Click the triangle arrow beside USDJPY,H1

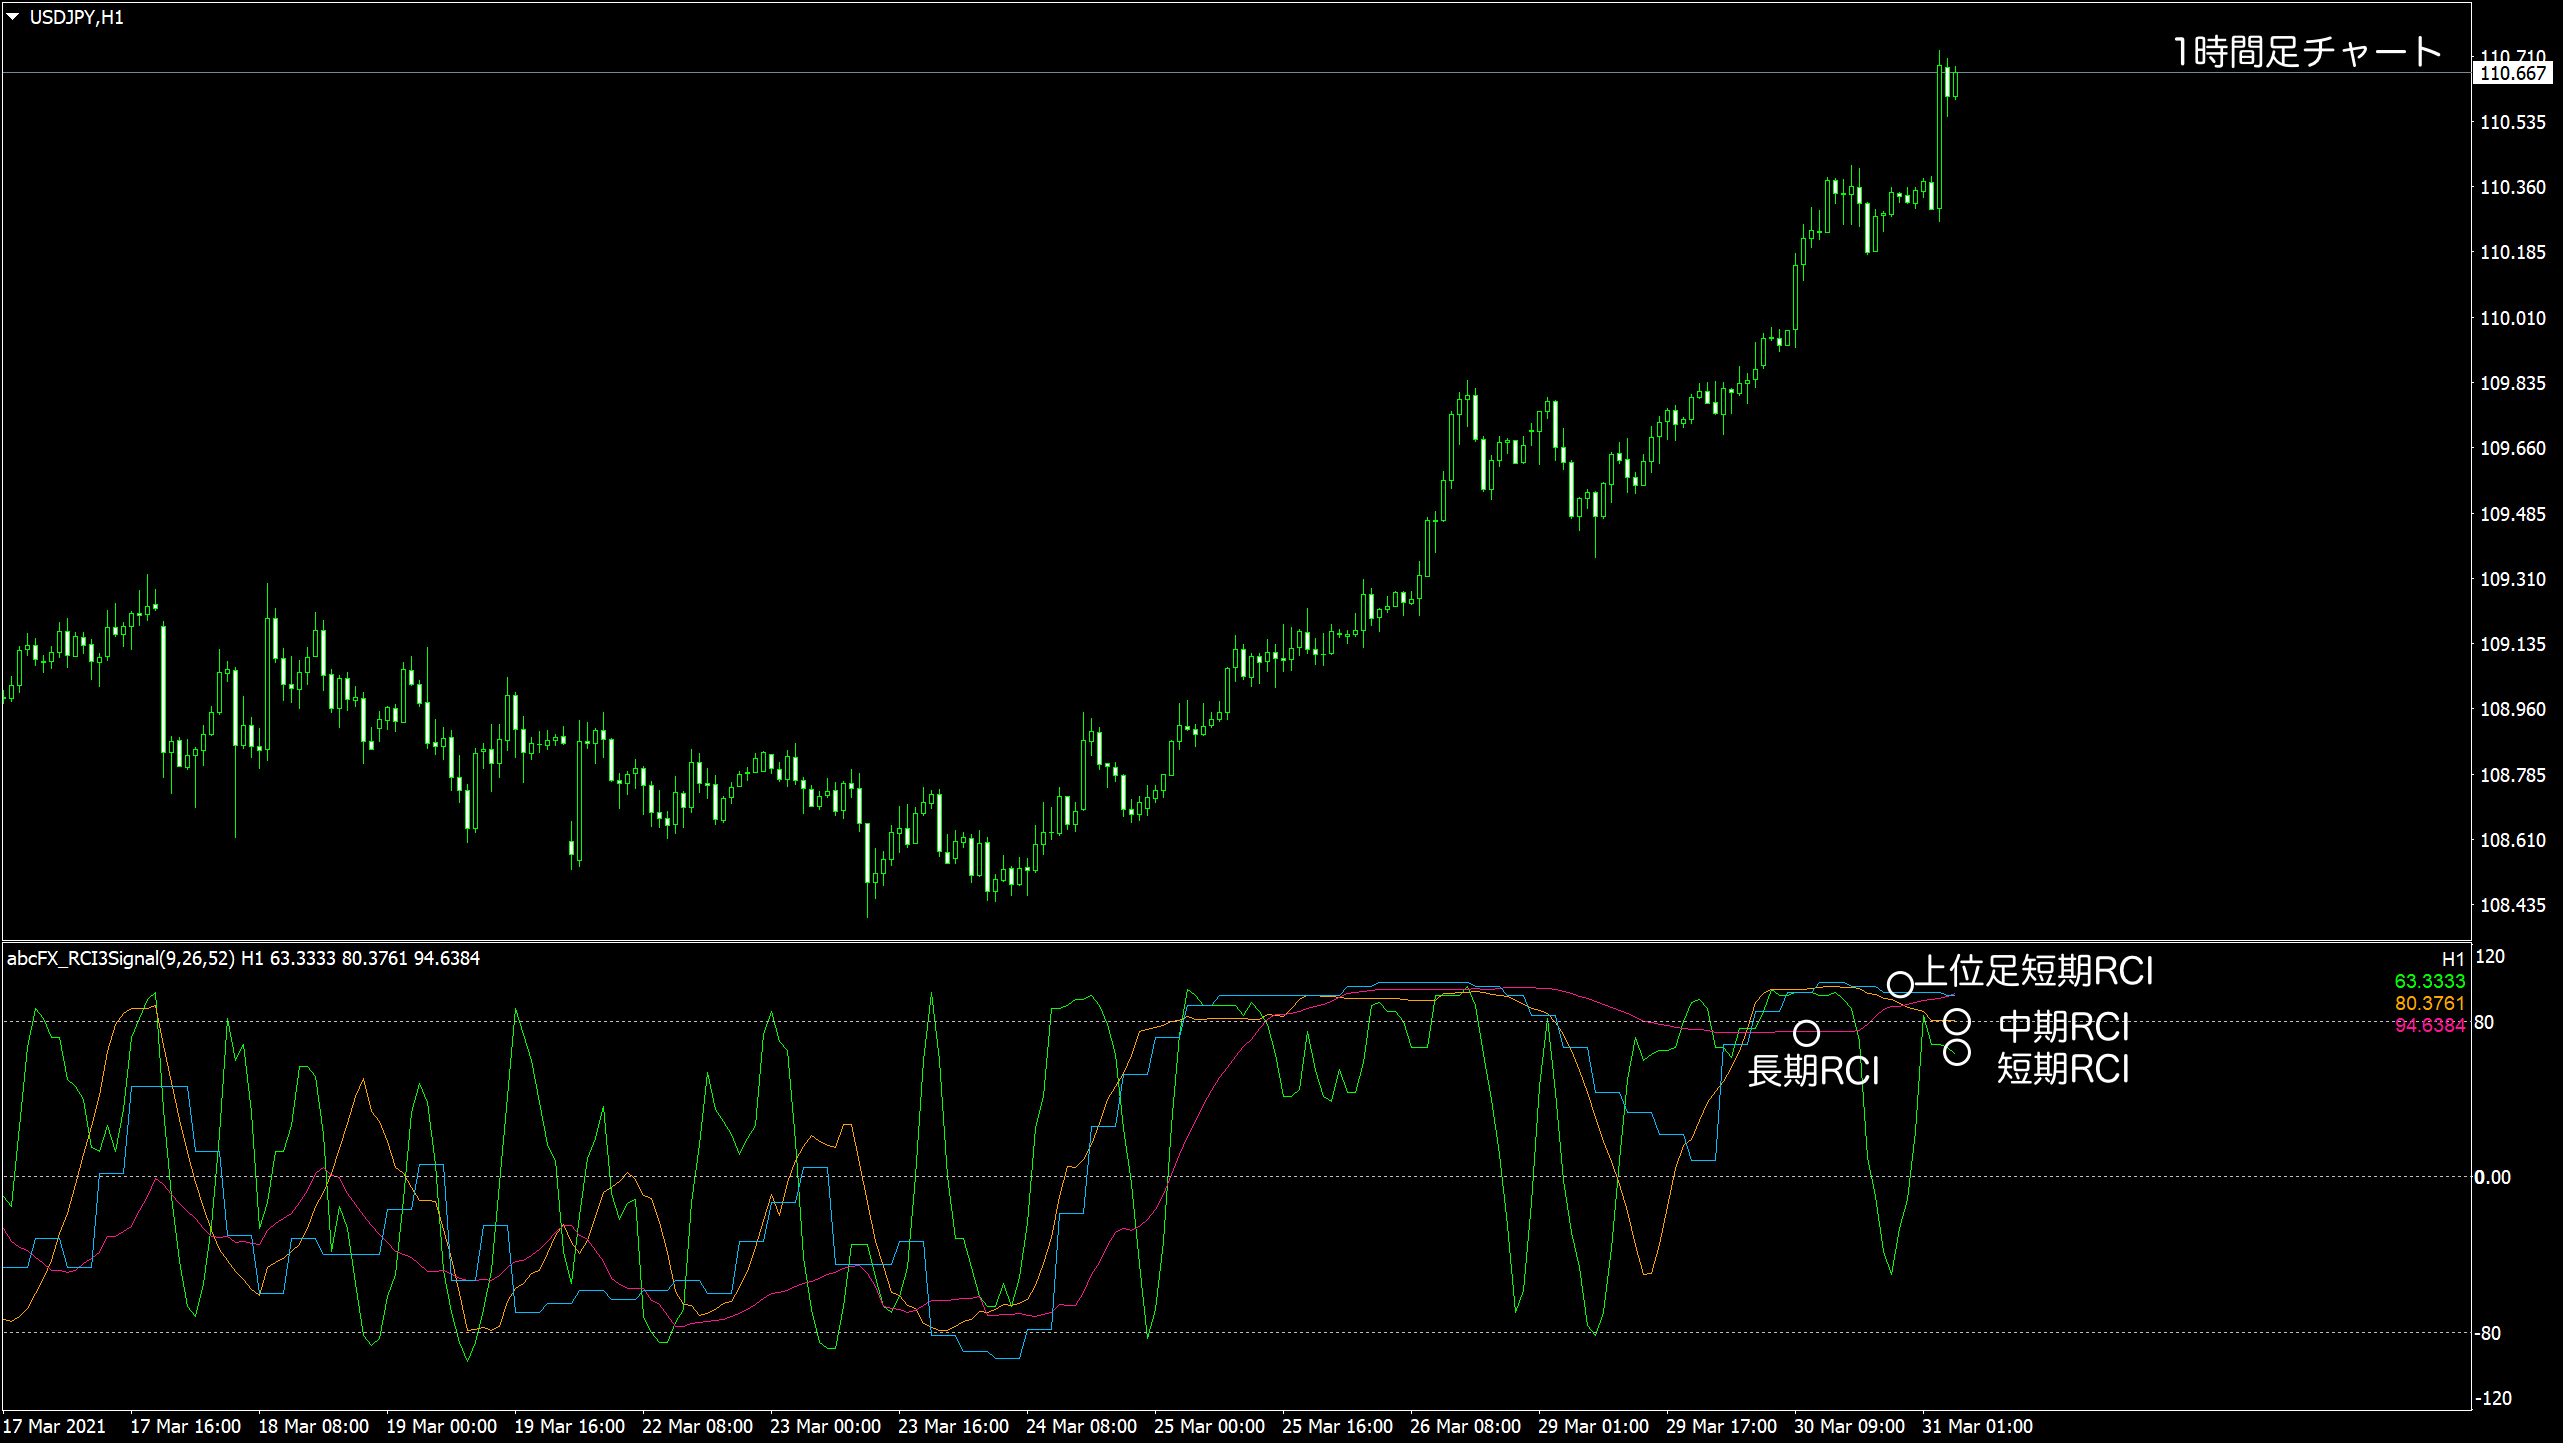(13, 17)
